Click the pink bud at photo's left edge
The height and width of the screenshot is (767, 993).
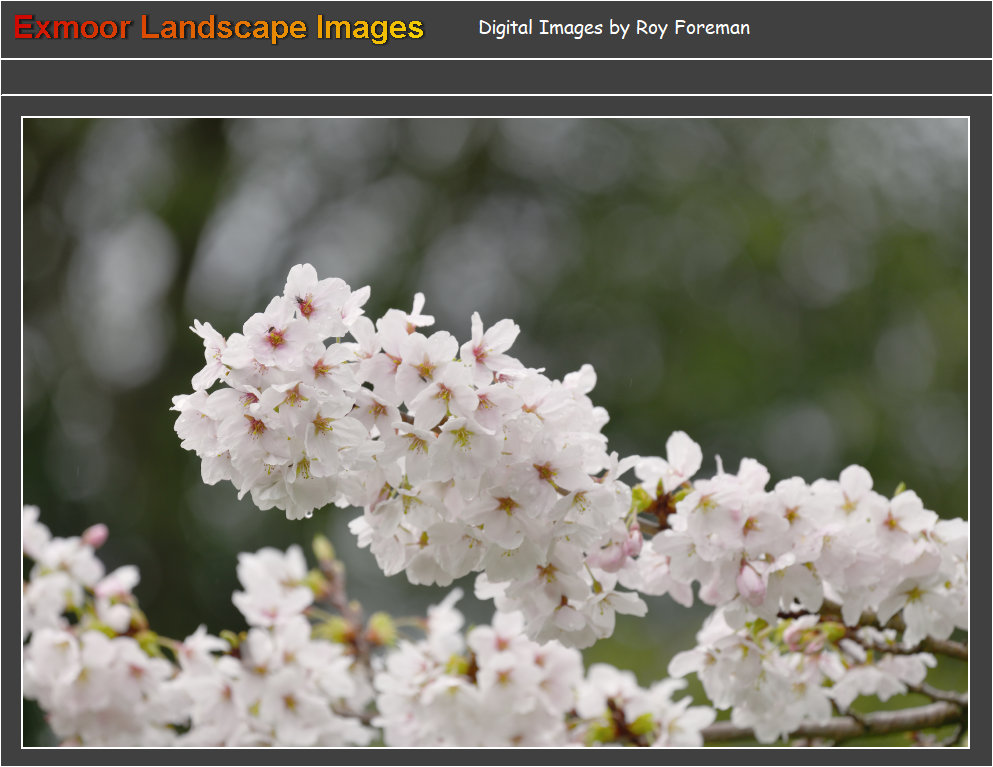point(95,536)
